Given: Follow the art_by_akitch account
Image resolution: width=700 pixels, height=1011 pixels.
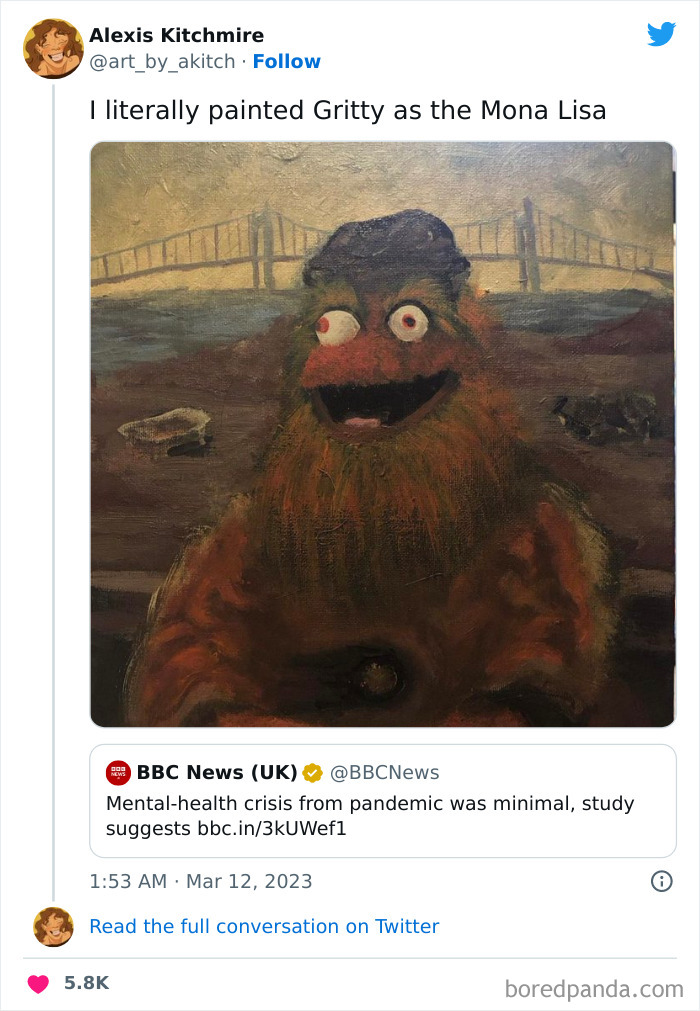Looking at the screenshot, I should (x=286, y=61).
